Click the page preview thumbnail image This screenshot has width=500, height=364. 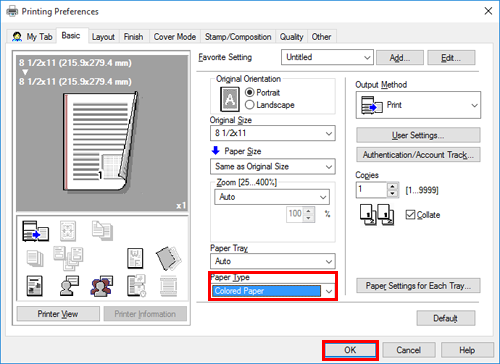tap(101, 142)
